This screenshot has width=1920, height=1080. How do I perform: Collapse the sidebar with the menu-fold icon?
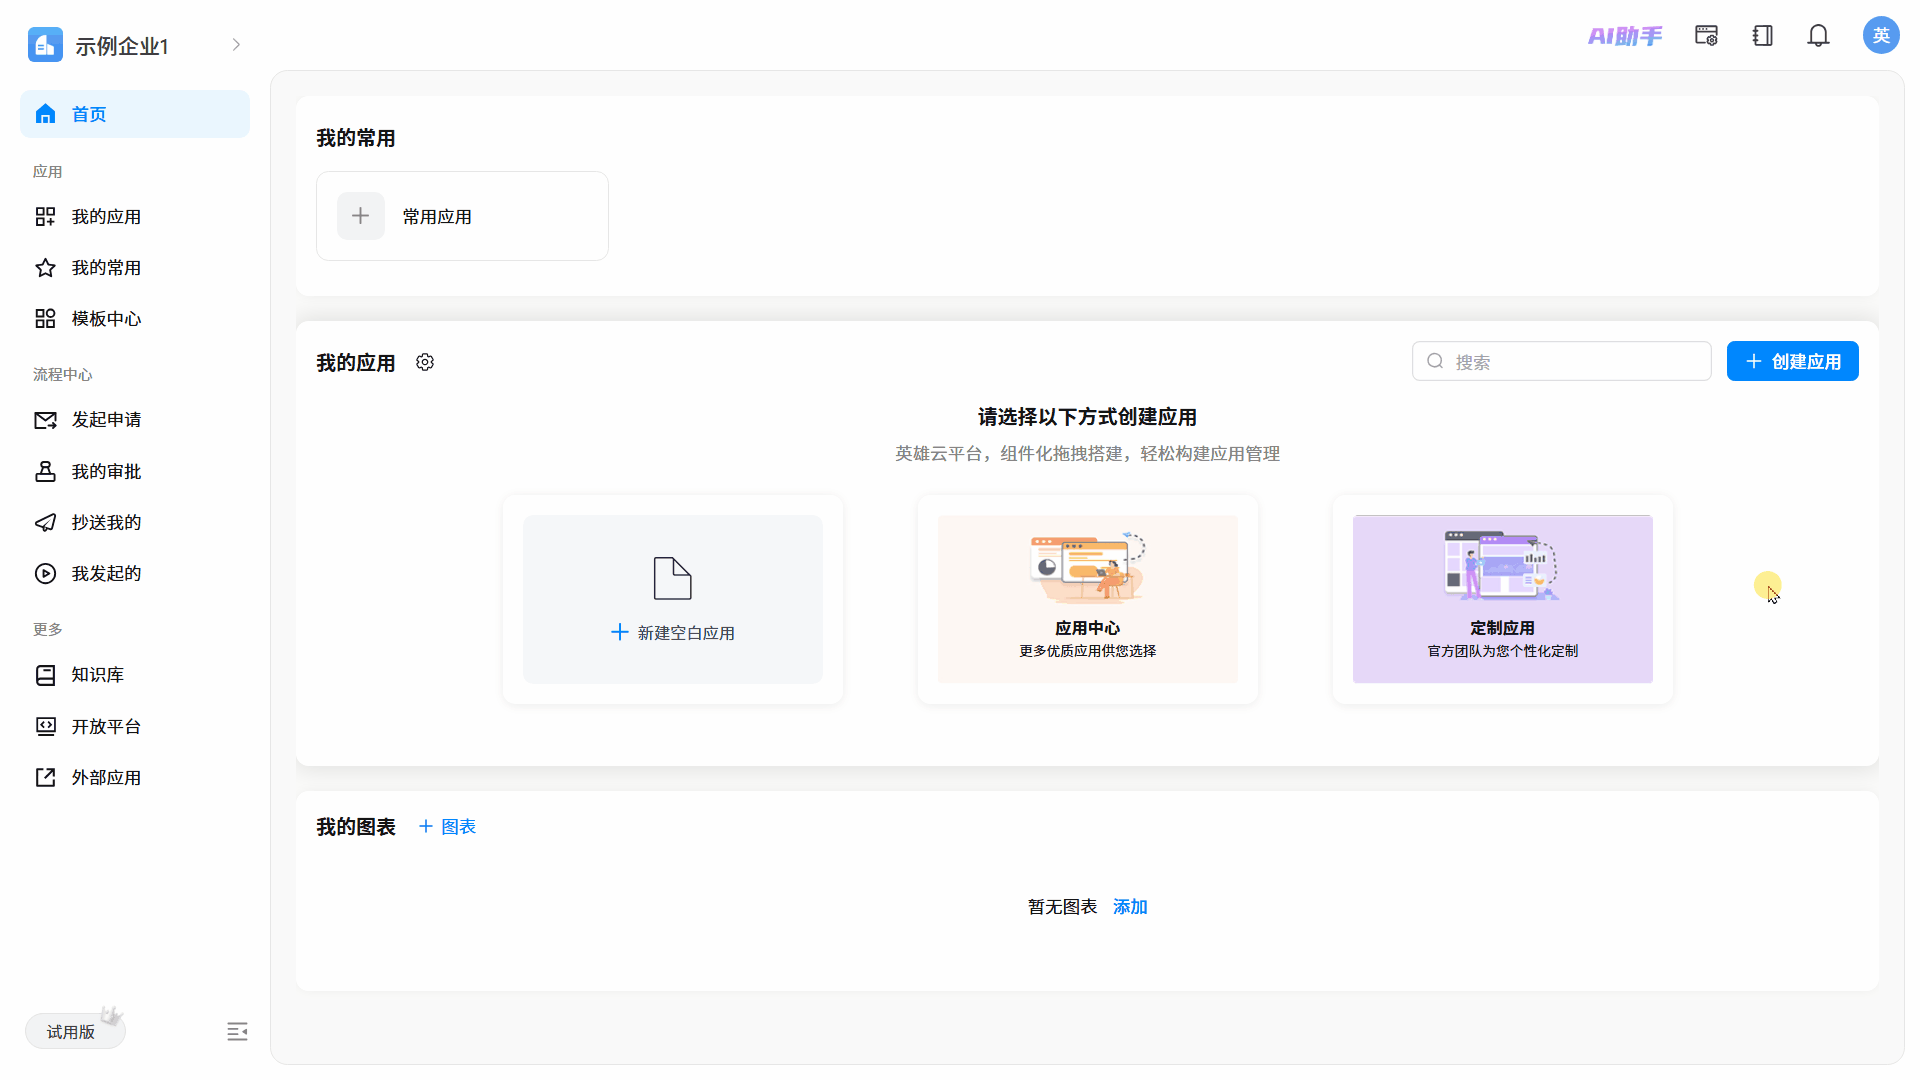coord(237,1032)
